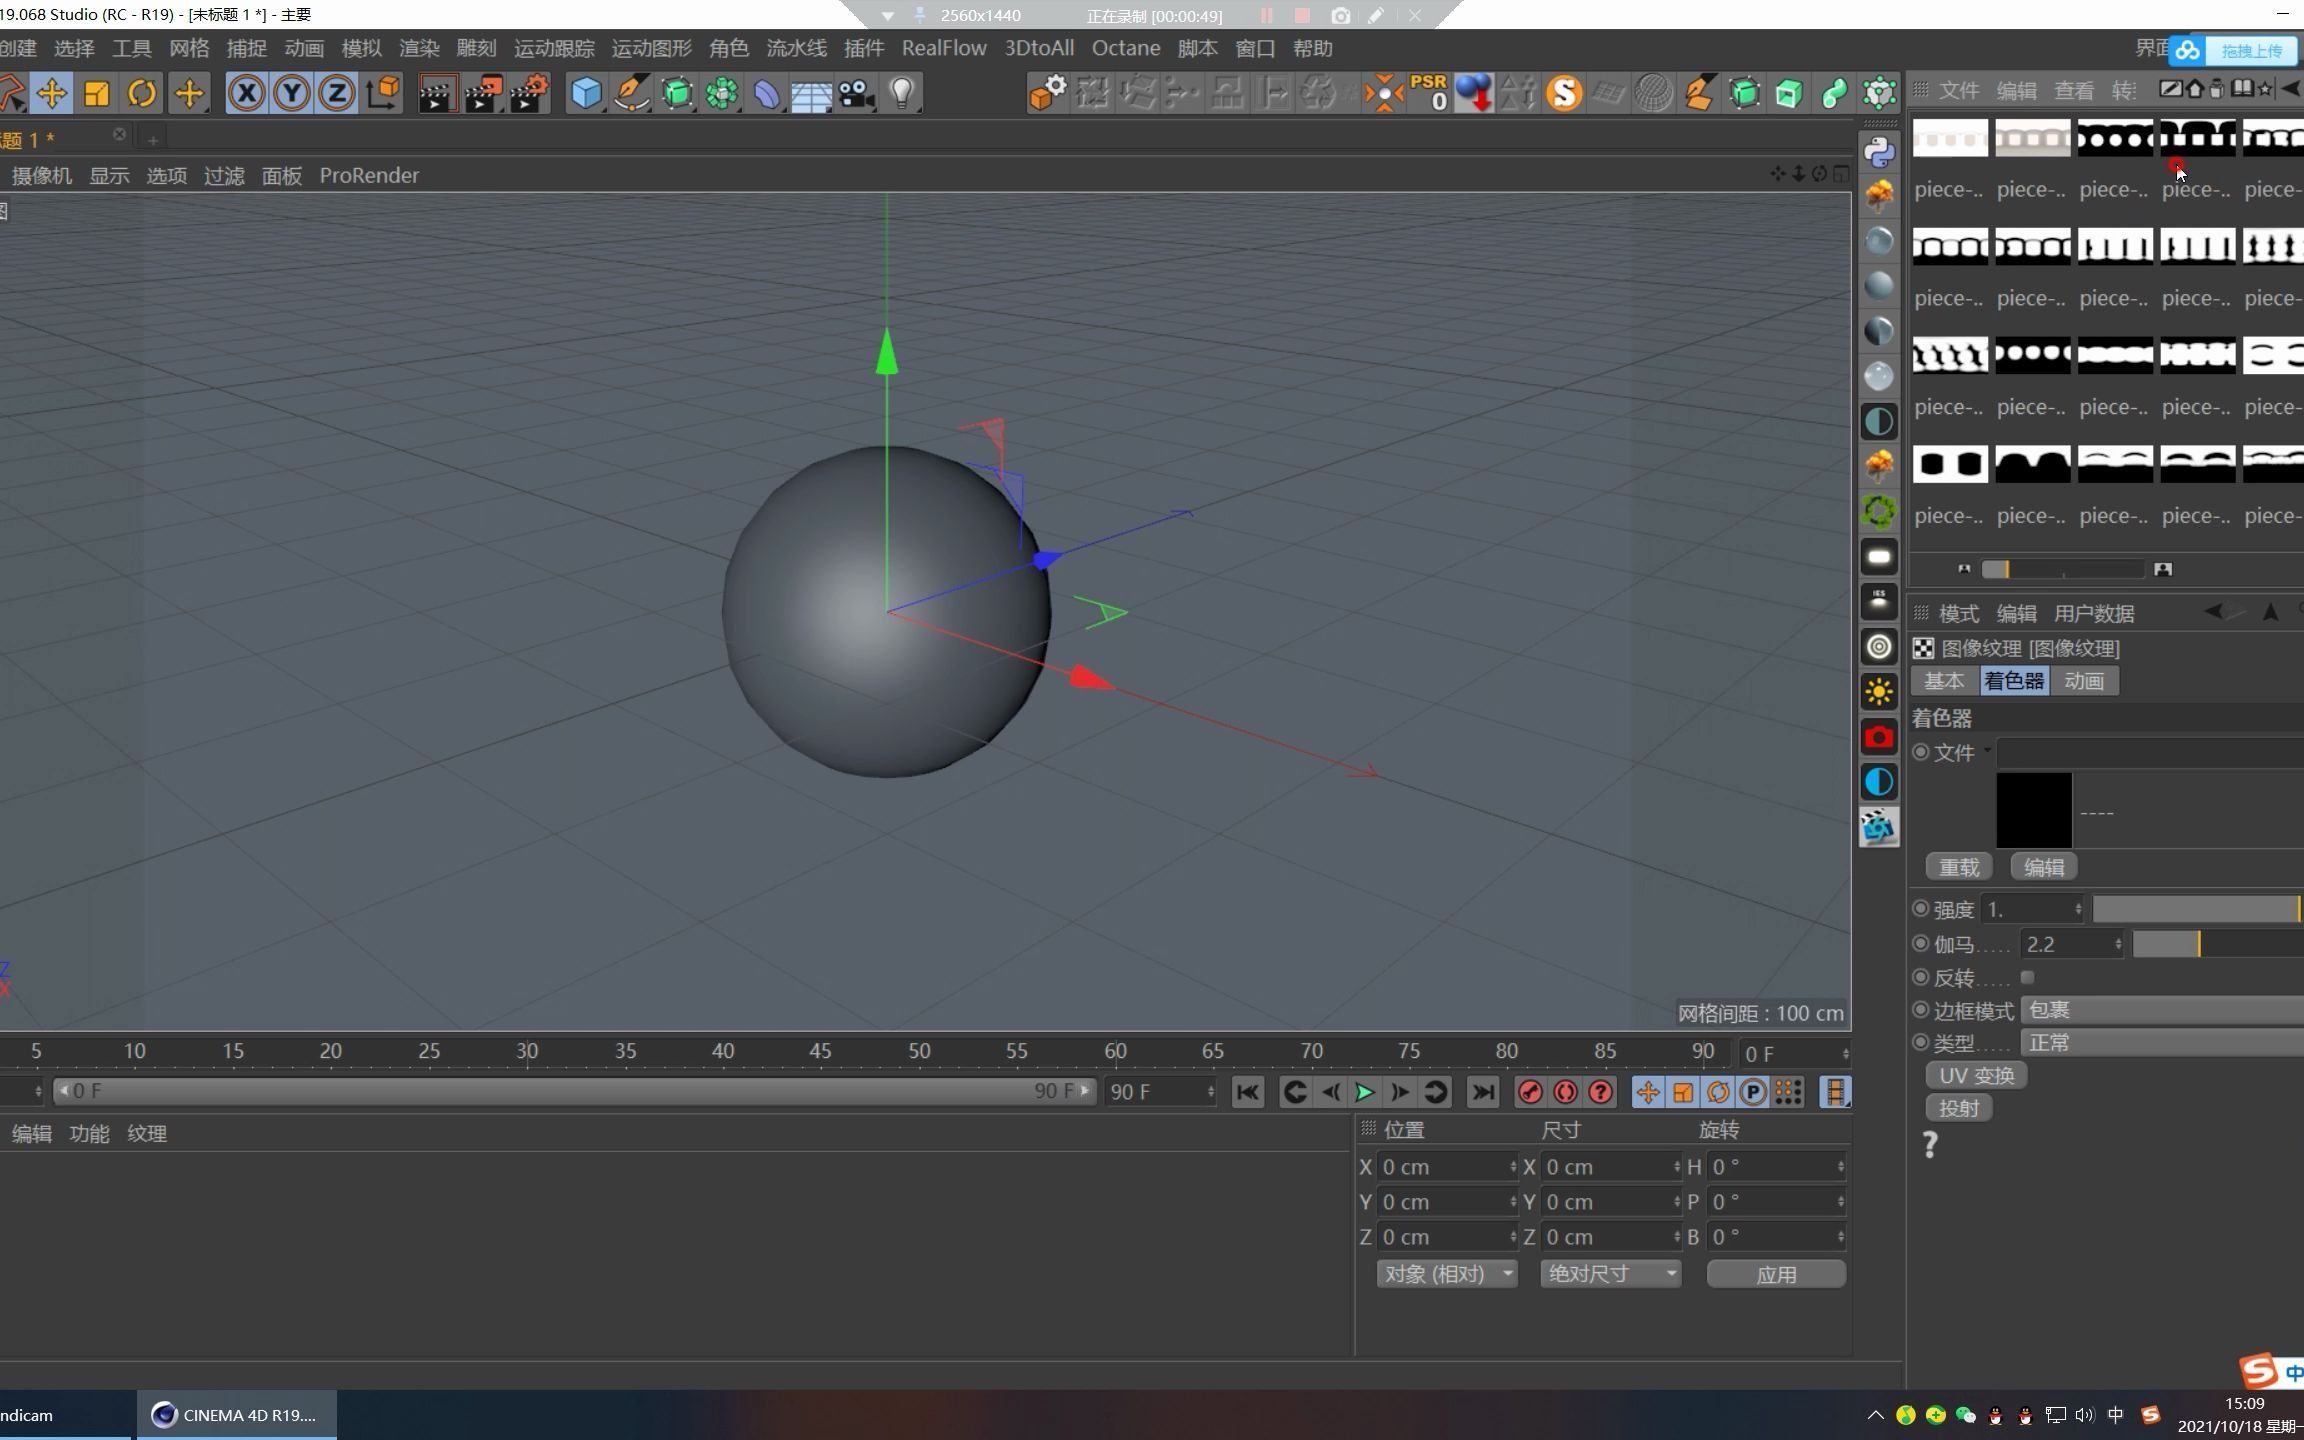The width and height of the screenshot is (2304, 1440).
Task: Click the Python icon in the side palette
Action: (x=1879, y=151)
